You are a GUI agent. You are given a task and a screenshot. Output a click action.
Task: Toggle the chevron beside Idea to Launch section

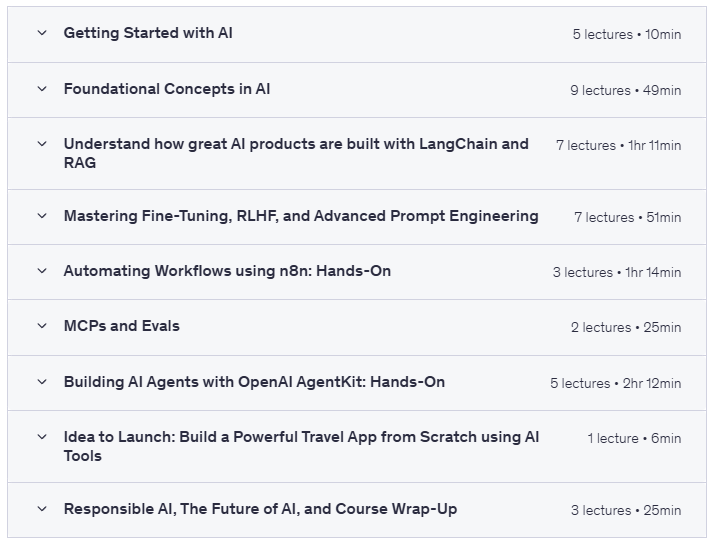(42, 437)
